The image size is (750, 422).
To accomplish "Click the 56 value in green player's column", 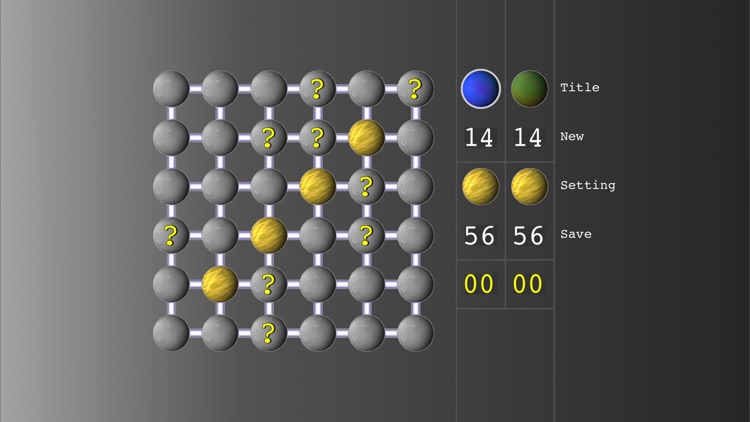I will (529, 235).
